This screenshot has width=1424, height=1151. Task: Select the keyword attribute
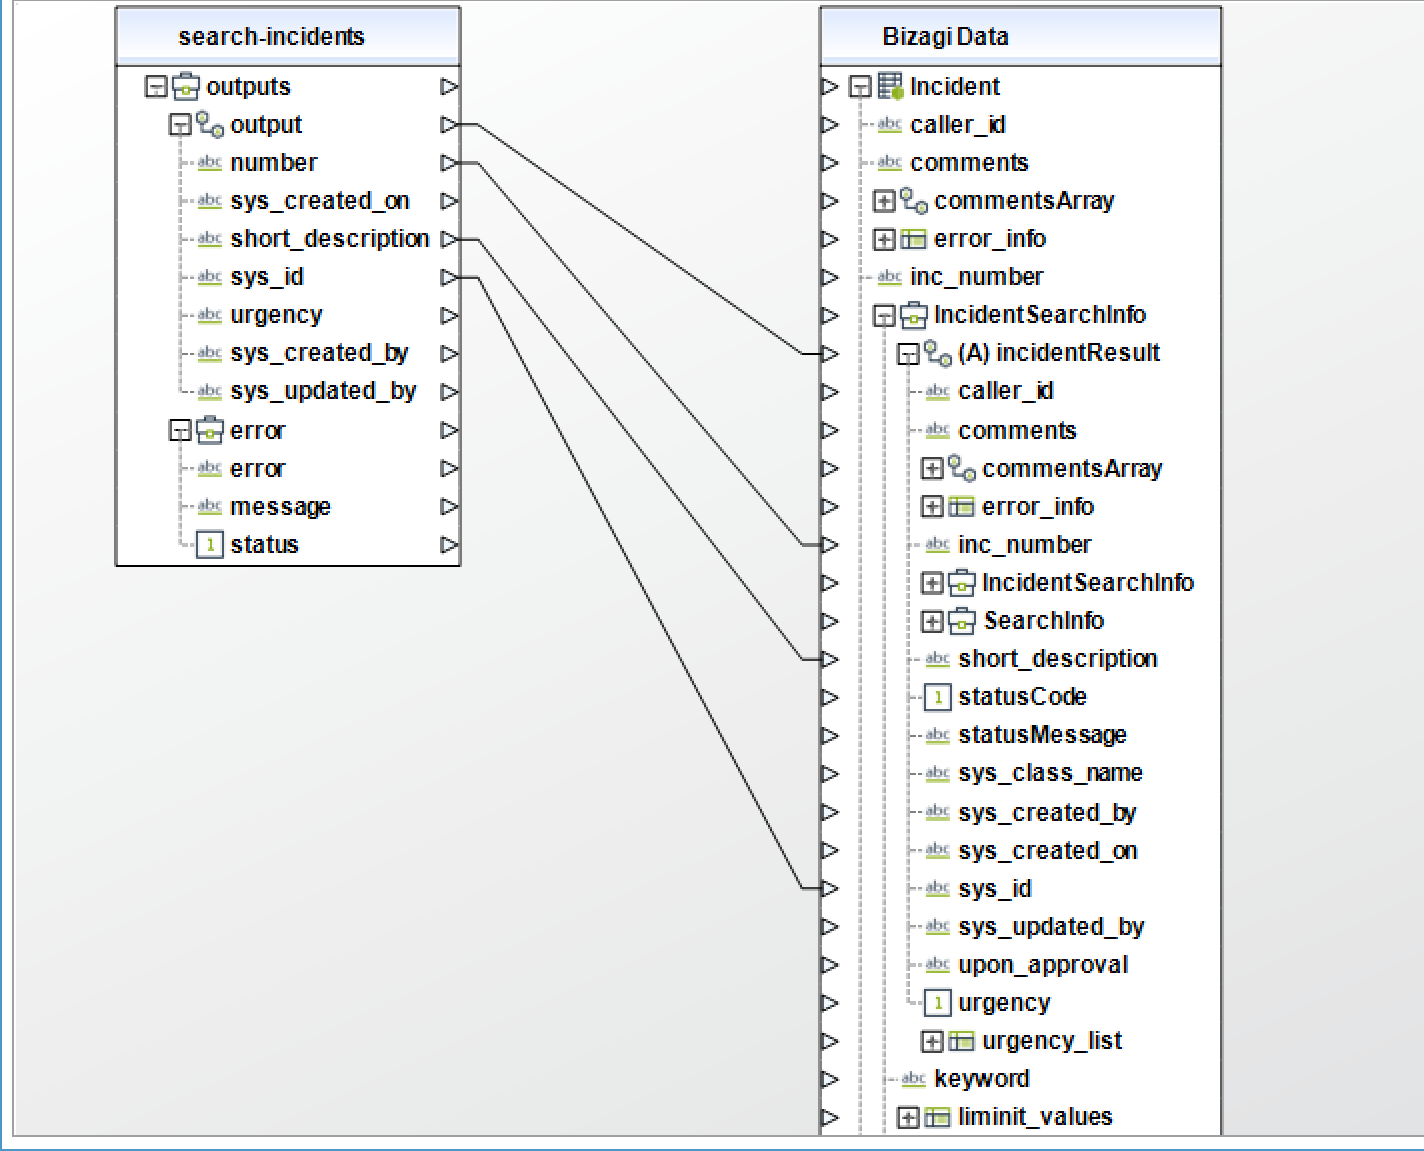(982, 1079)
